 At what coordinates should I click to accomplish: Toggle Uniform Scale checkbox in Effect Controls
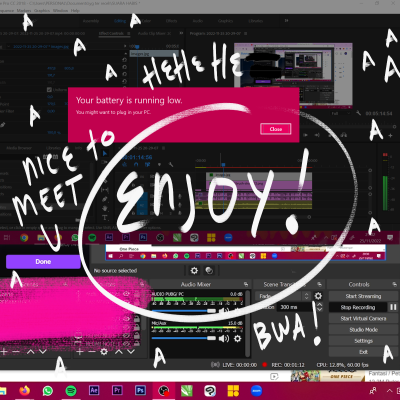pos(49,90)
